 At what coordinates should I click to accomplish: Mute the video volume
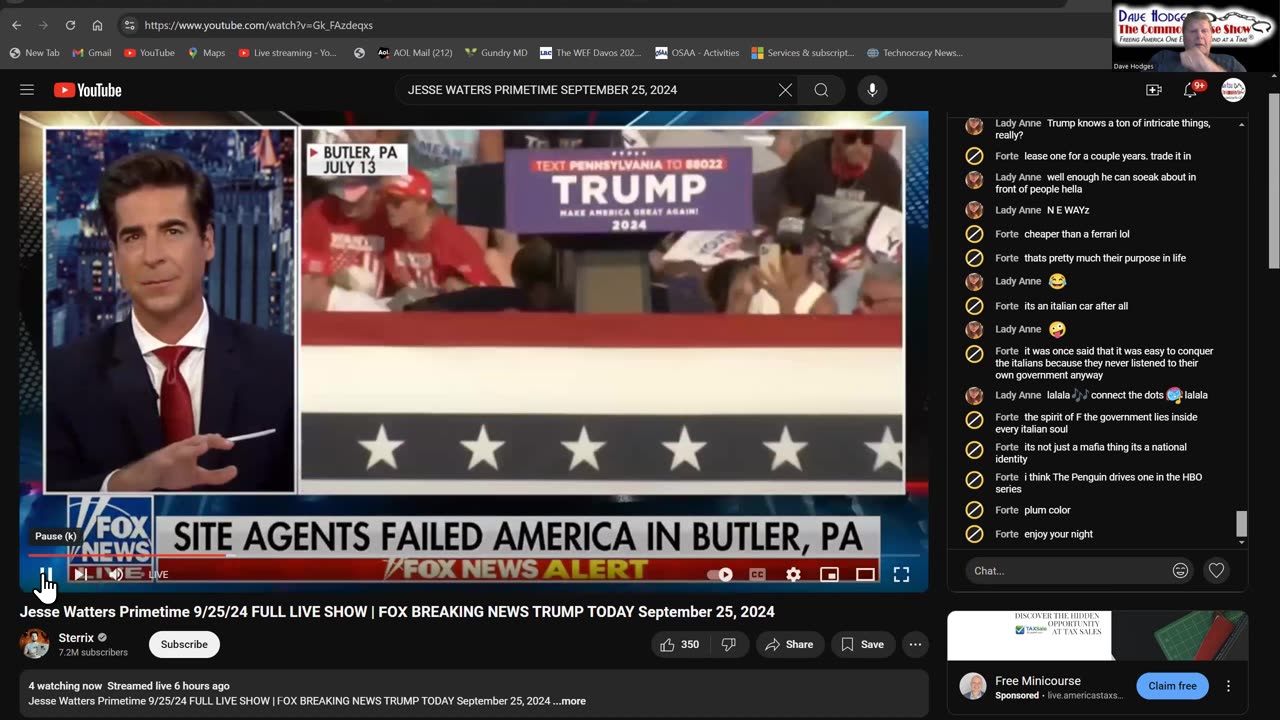(115, 574)
